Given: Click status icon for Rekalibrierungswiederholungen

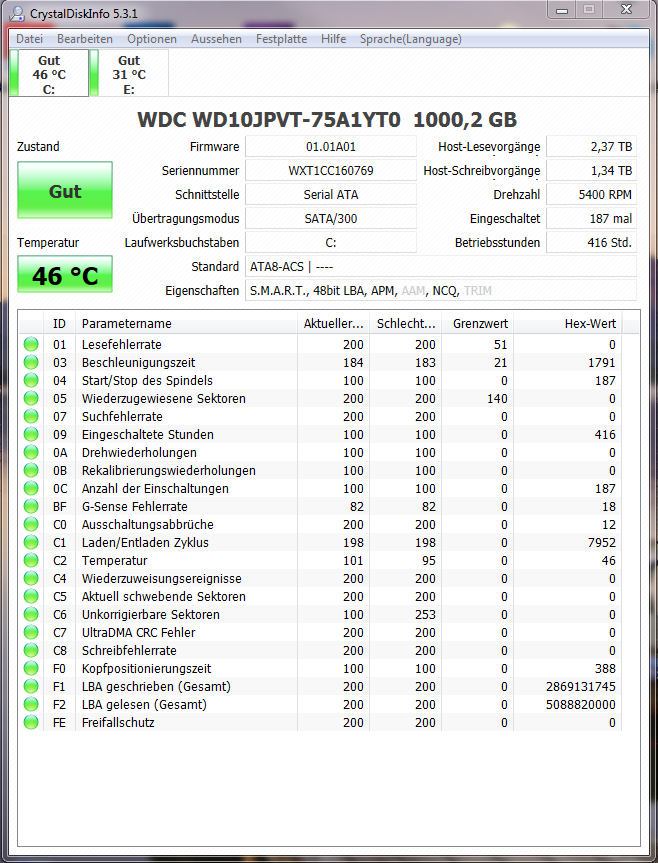Looking at the screenshot, I should click(x=31, y=471).
